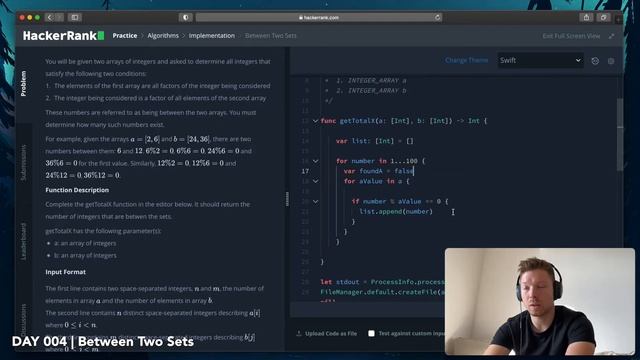The height and width of the screenshot is (360, 640).
Task: Switch to the Submissions side tab
Action: (24, 163)
